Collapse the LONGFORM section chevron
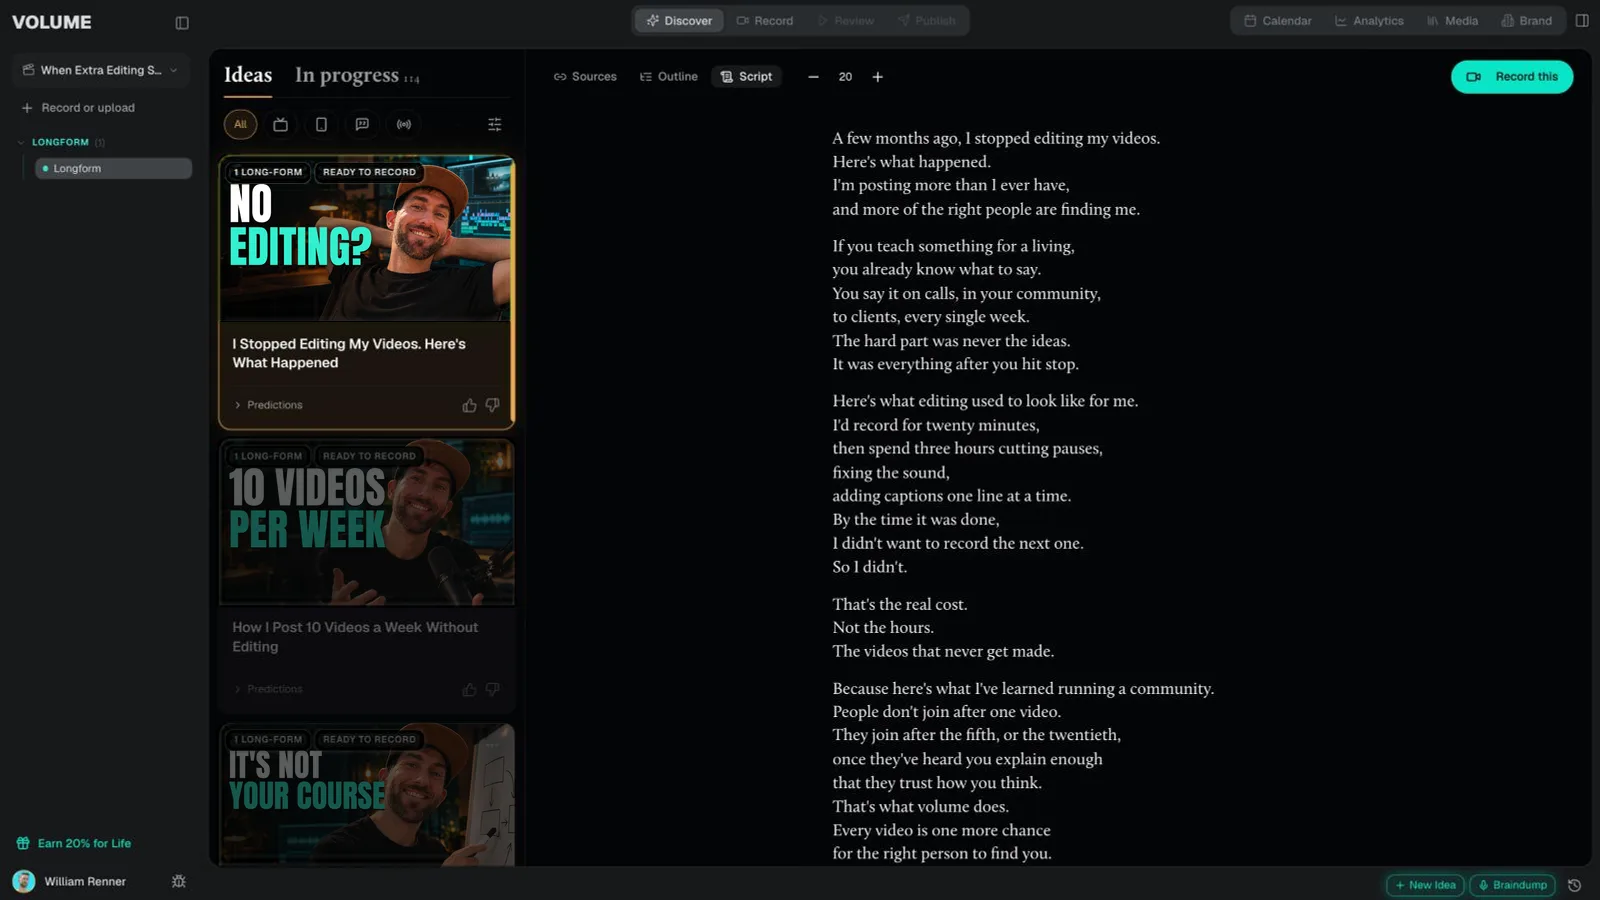 21,142
